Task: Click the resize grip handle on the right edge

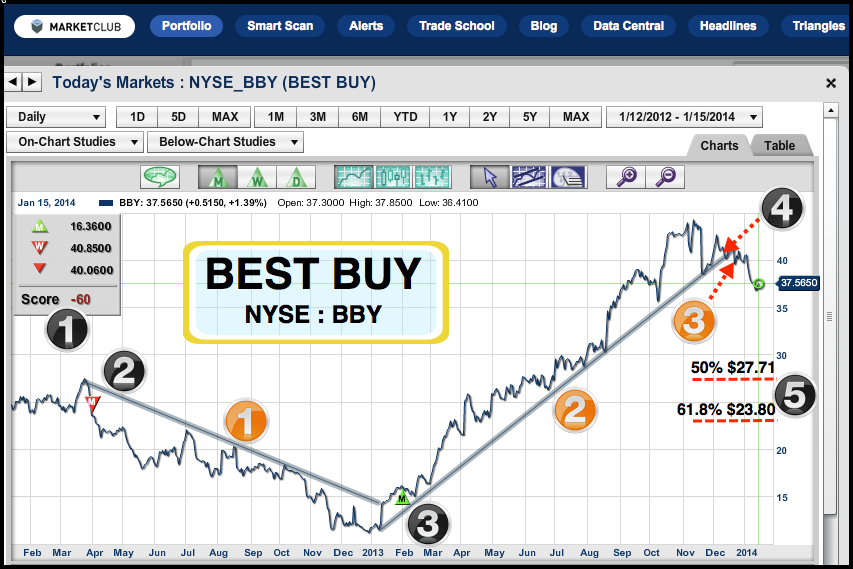Action: [x=830, y=316]
